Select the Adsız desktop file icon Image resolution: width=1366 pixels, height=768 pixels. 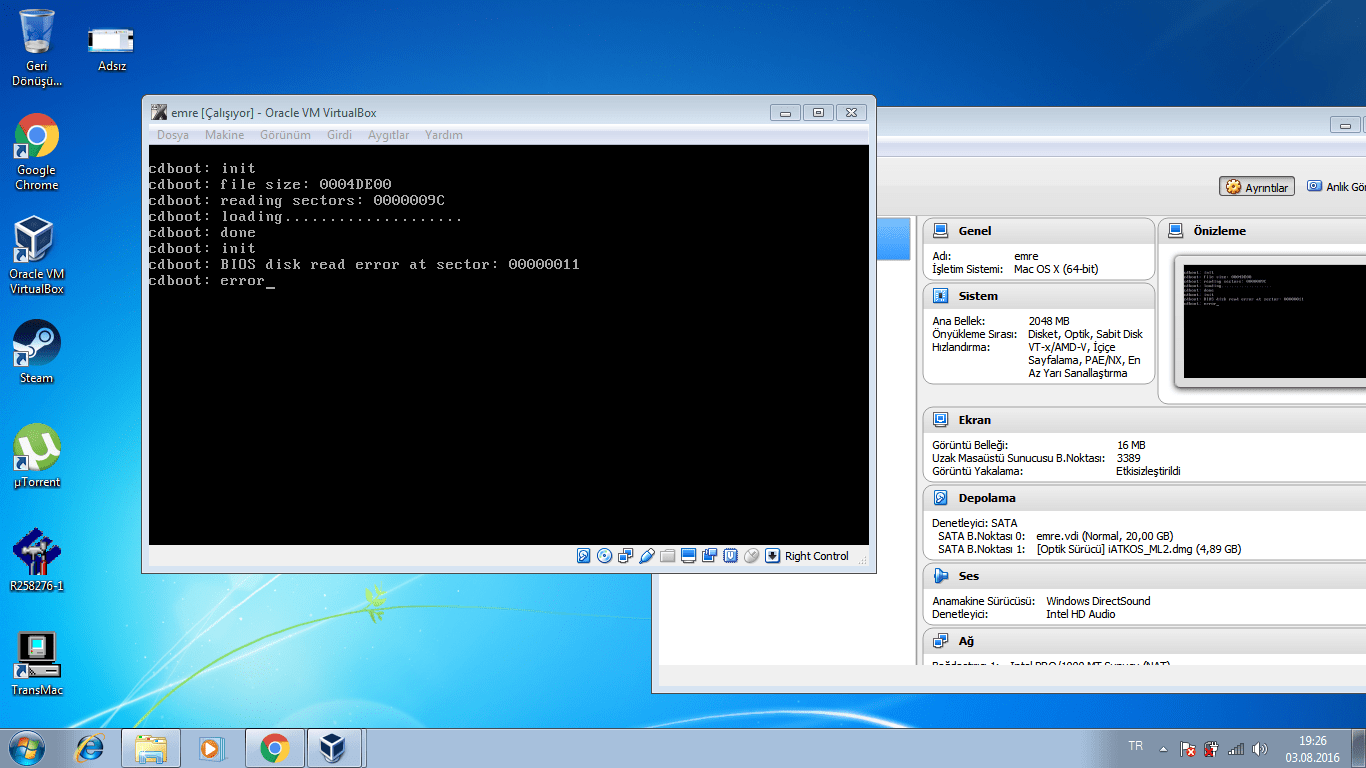pyautogui.click(x=111, y=48)
